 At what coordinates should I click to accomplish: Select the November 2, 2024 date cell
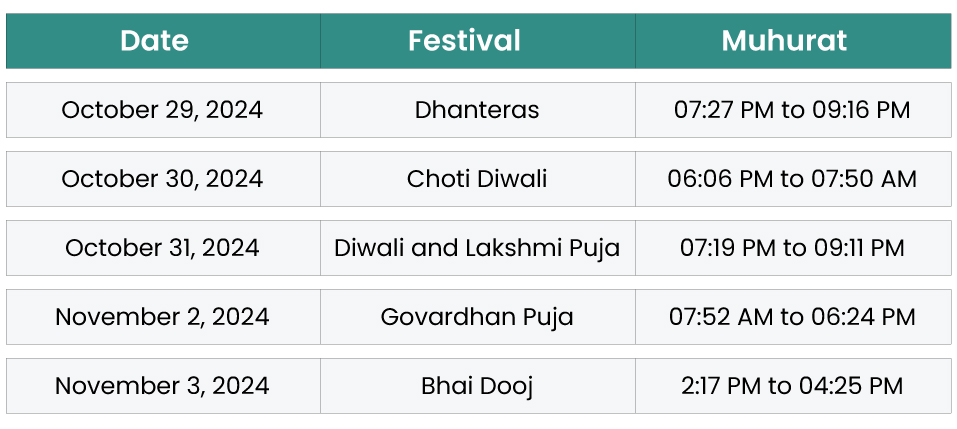pyautogui.click(x=162, y=317)
